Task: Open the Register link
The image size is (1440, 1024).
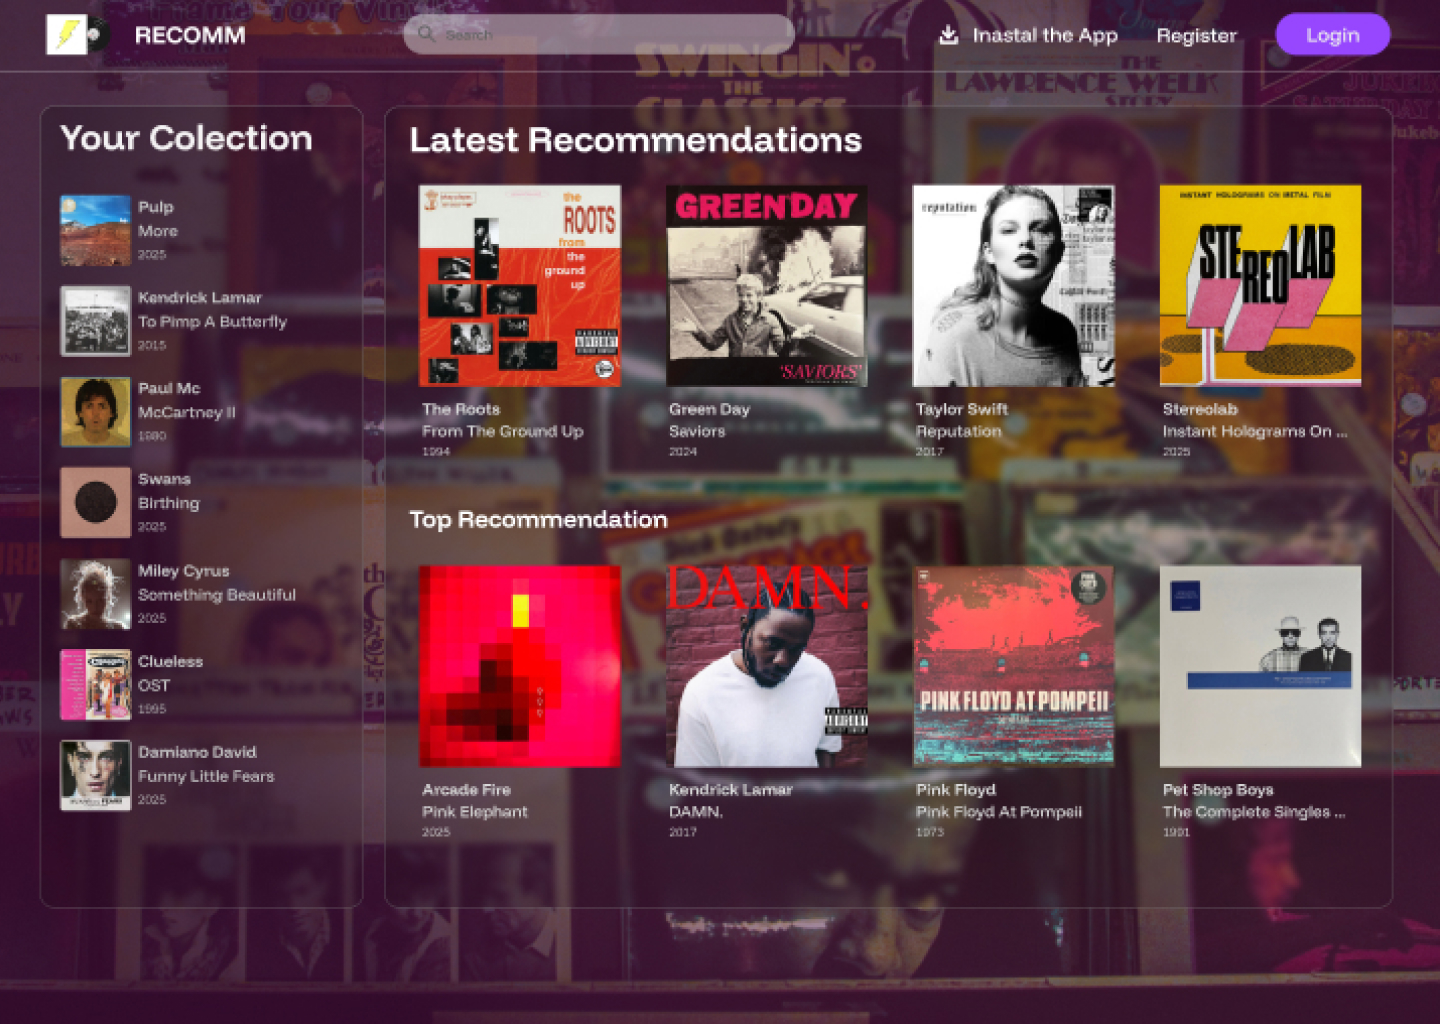Action: [x=1196, y=35]
